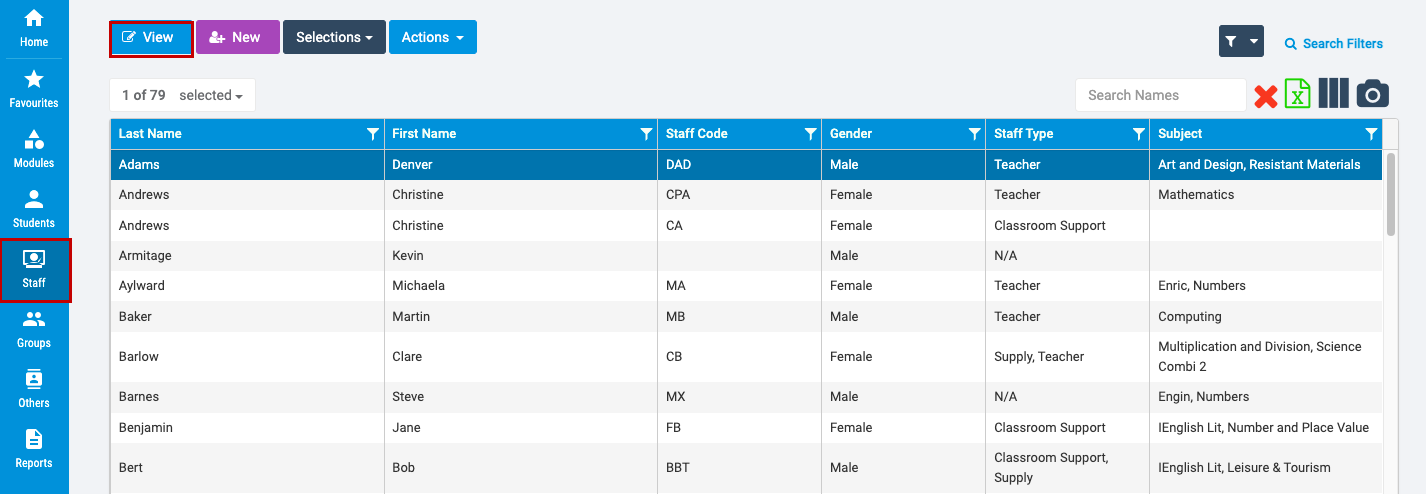
Task: Filter the Staff Code column
Action: click(811, 134)
